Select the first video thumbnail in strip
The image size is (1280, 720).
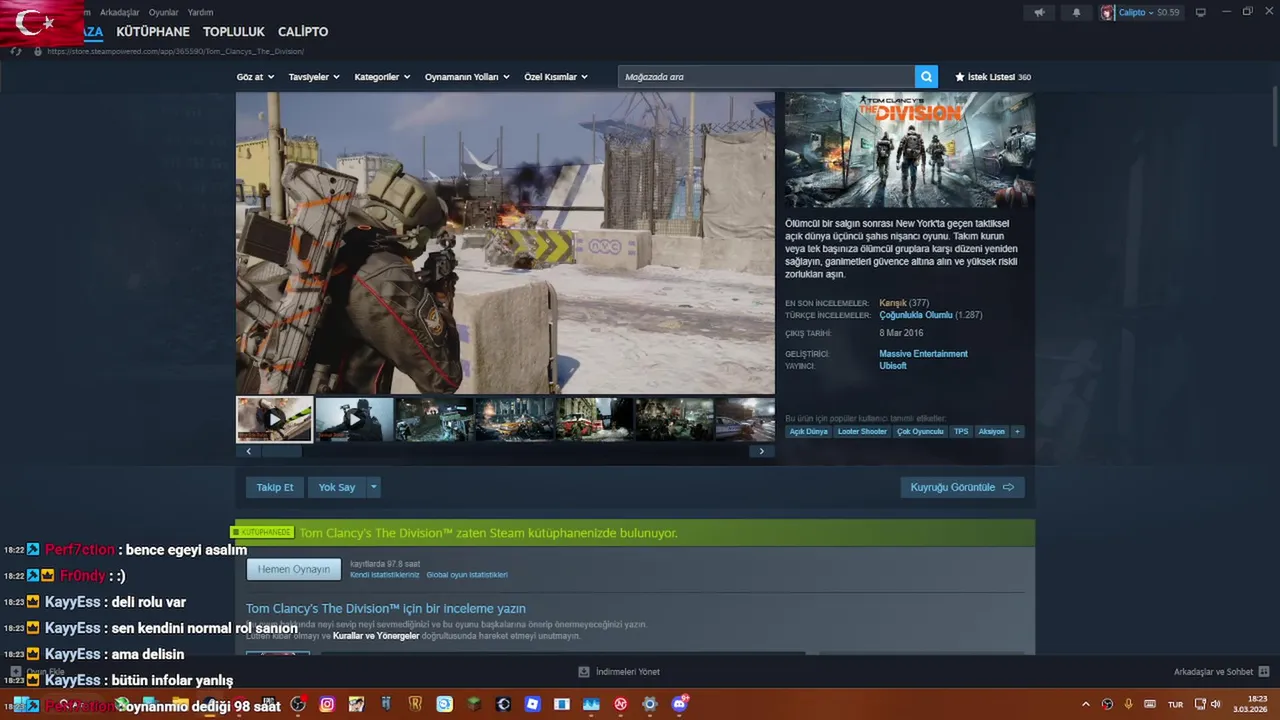274,420
